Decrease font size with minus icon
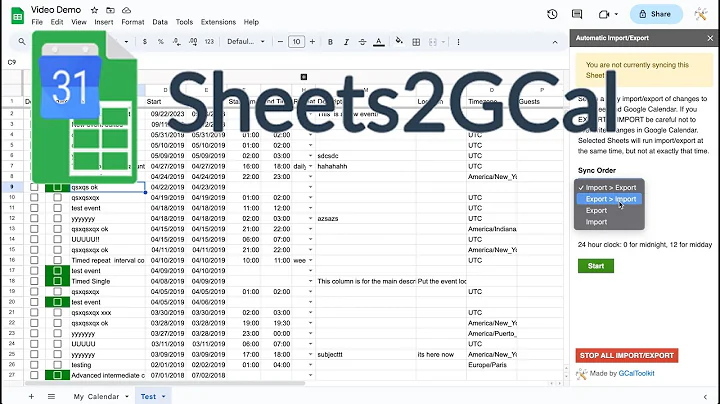The image size is (720, 404). 280,42
